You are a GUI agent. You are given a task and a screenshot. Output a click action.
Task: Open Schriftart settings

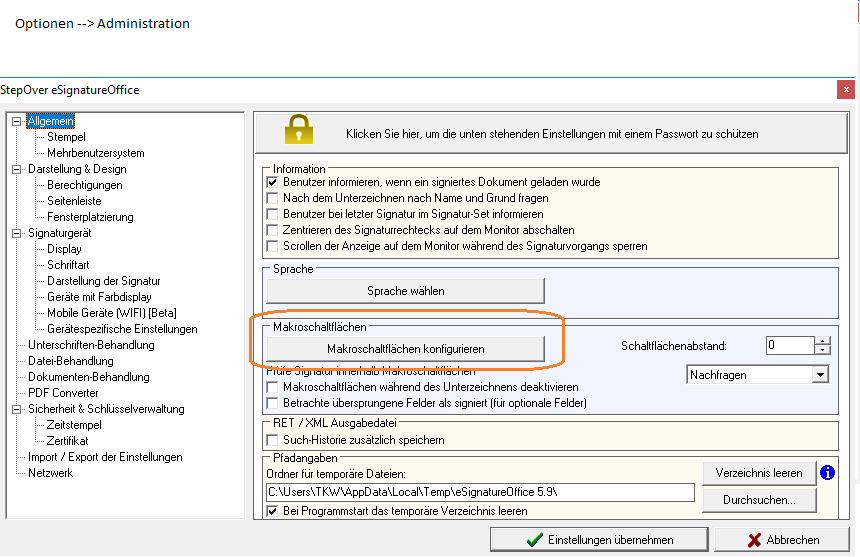[68, 265]
